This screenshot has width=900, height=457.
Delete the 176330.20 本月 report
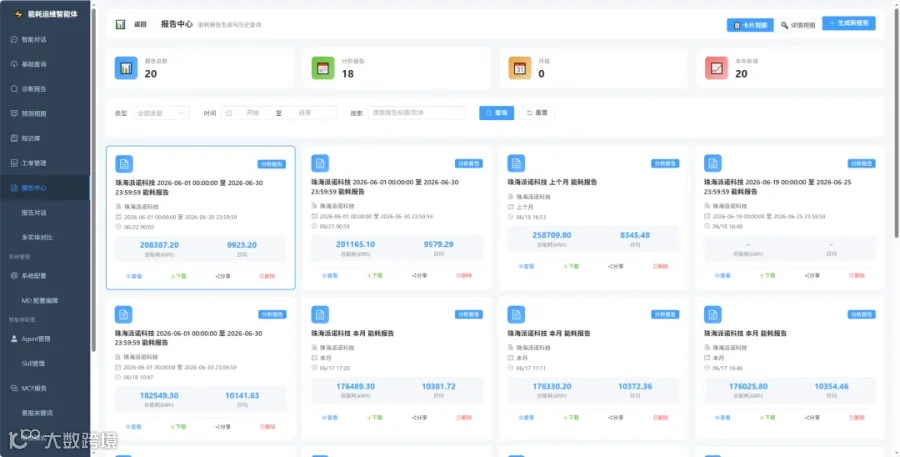point(661,418)
